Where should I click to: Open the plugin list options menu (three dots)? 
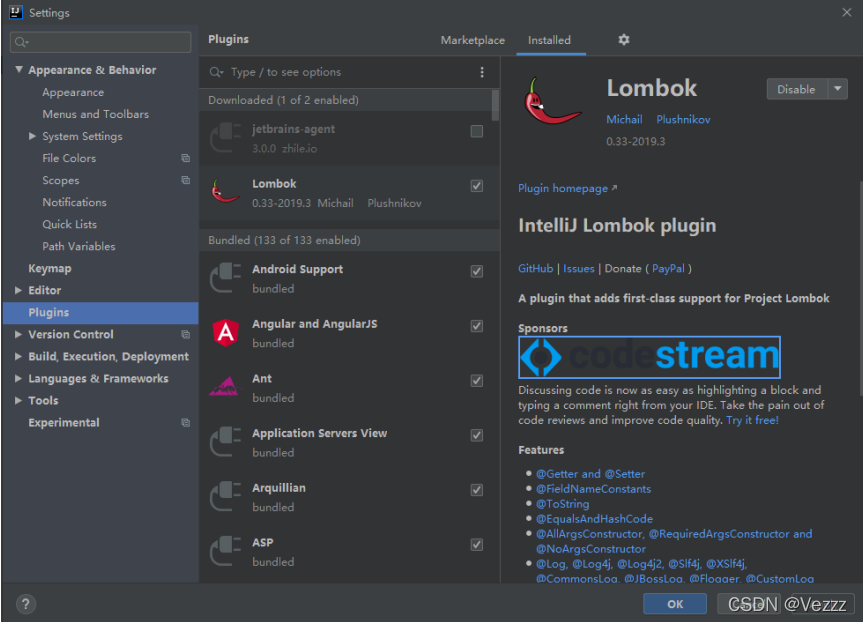tap(482, 72)
